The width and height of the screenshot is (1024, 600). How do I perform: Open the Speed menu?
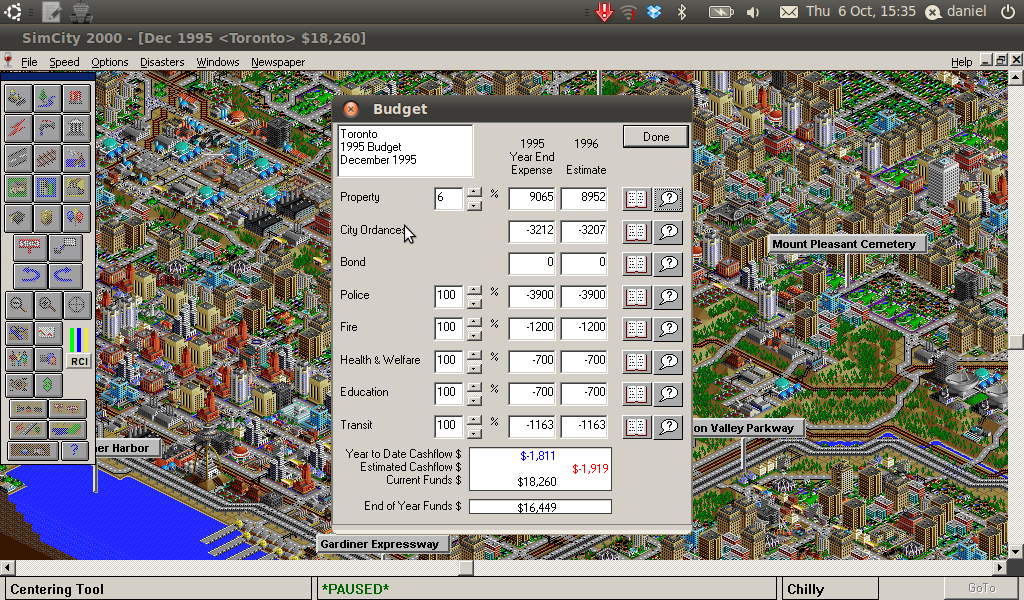(64, 62)
